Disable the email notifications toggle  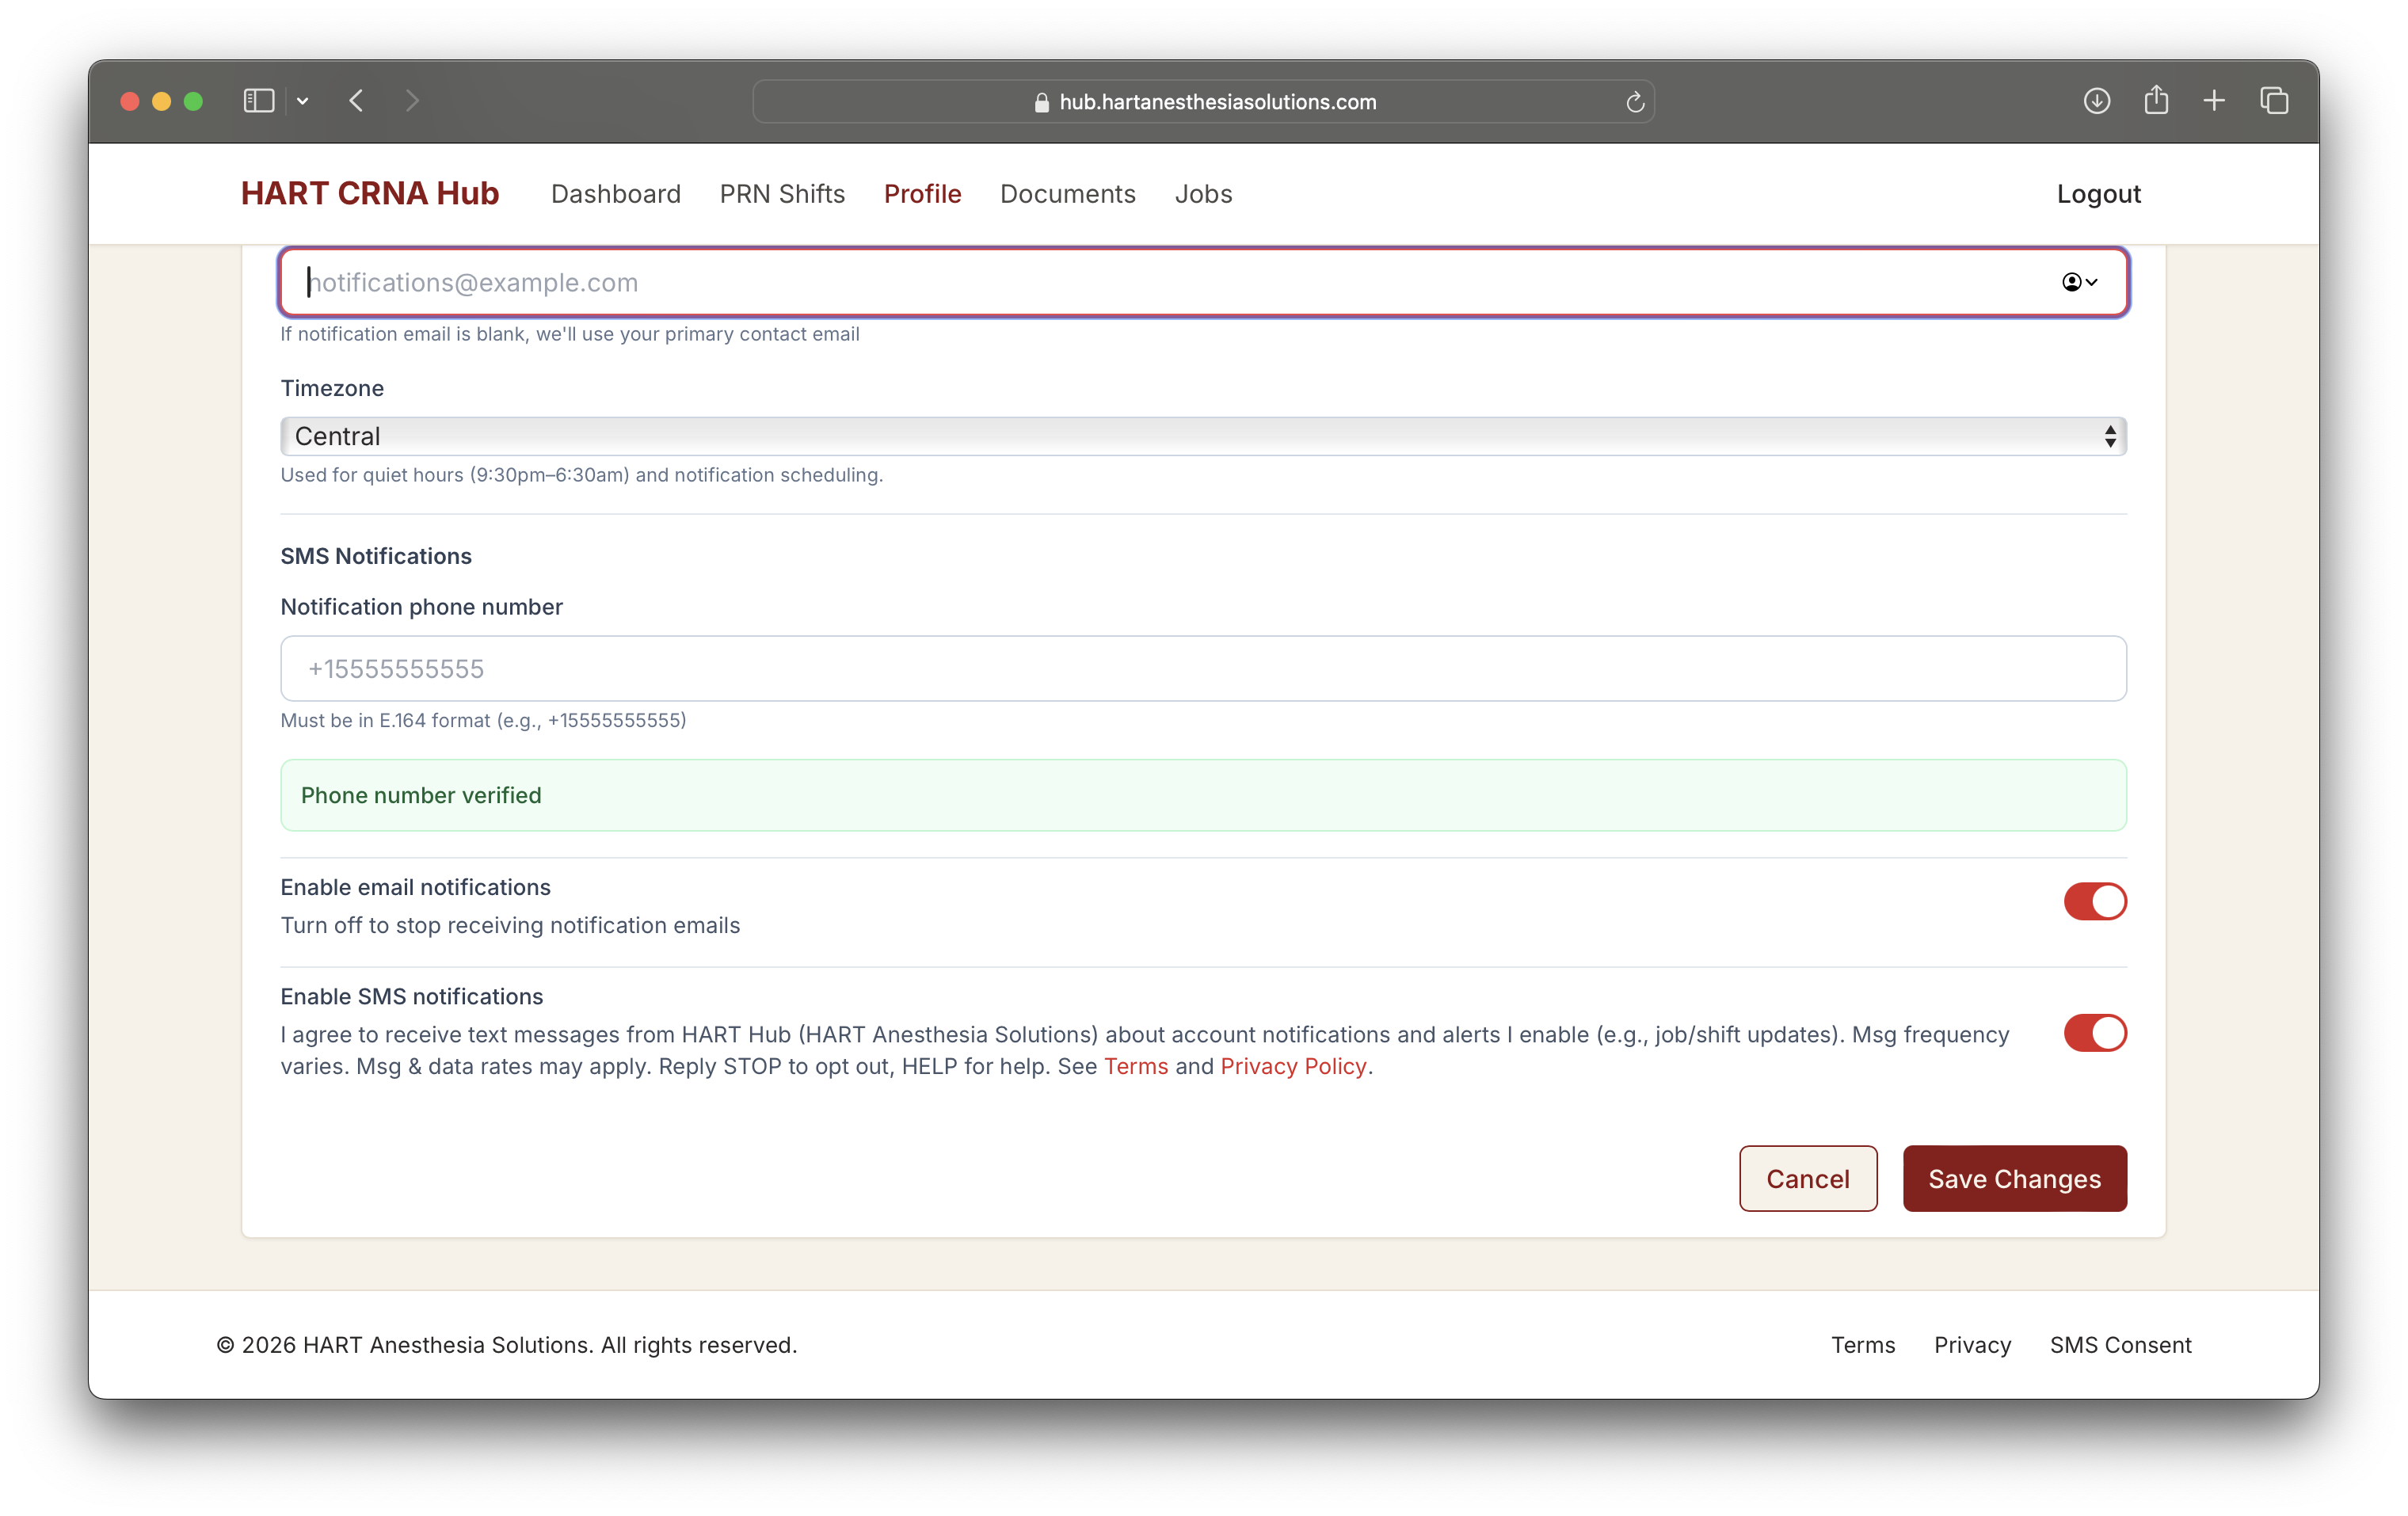click(x=2095, y=901)
